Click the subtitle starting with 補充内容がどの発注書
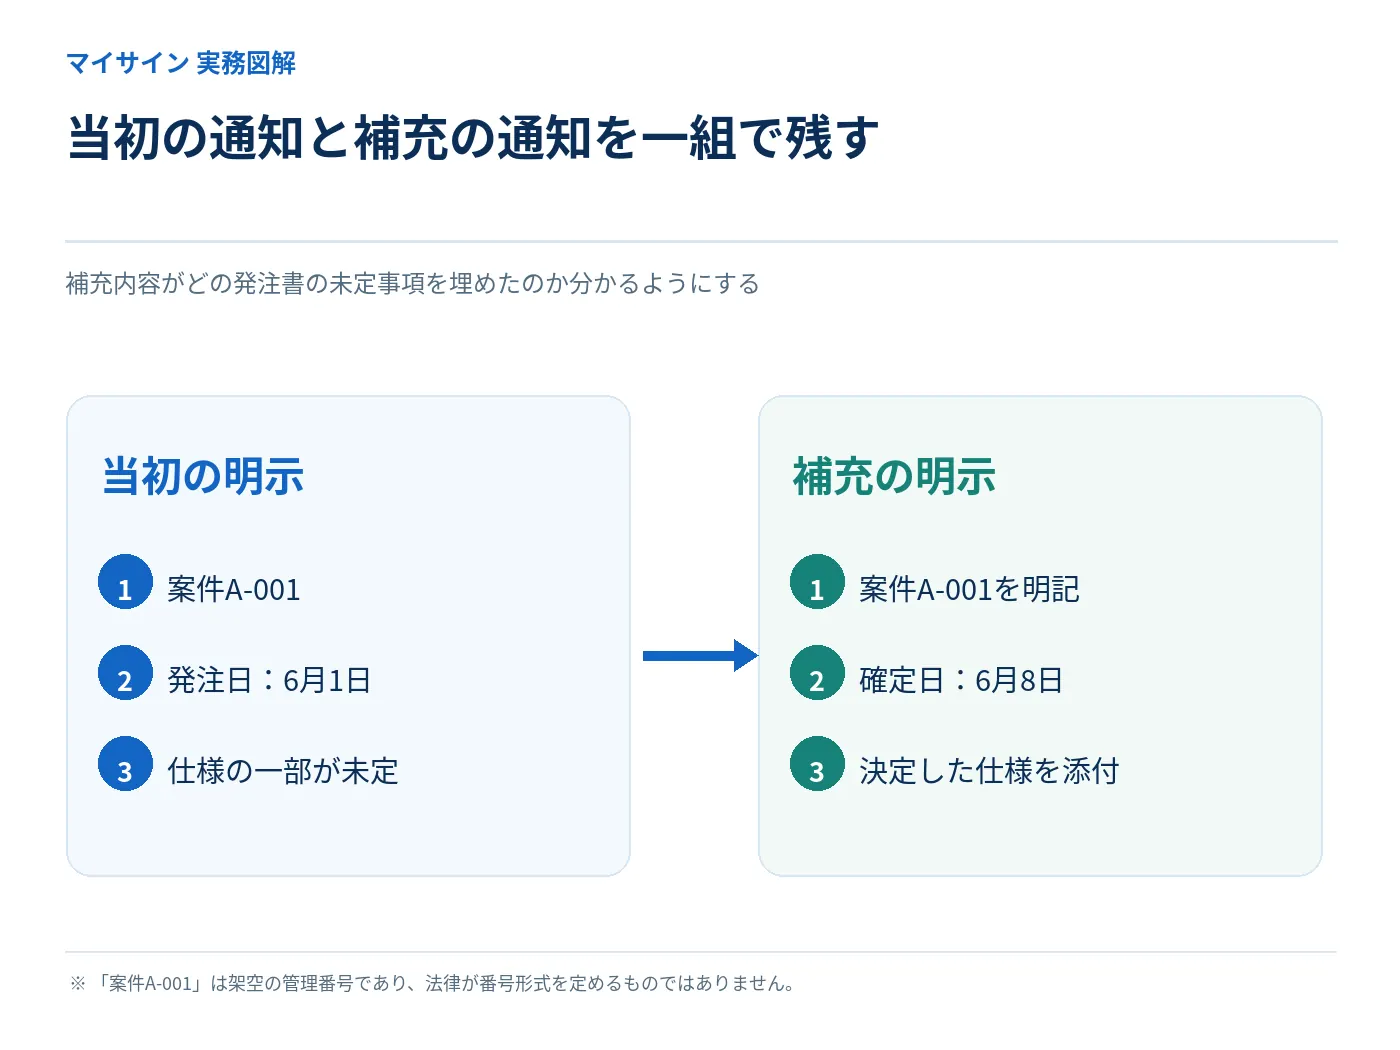1400x1050 pixels. point(413,284)
